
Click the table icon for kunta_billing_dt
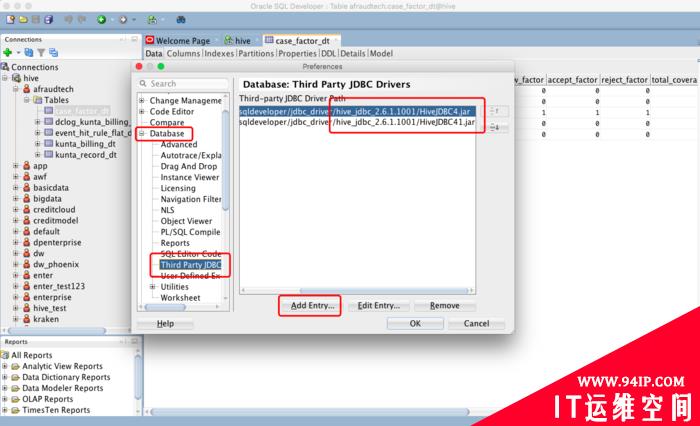pos(49,143)
